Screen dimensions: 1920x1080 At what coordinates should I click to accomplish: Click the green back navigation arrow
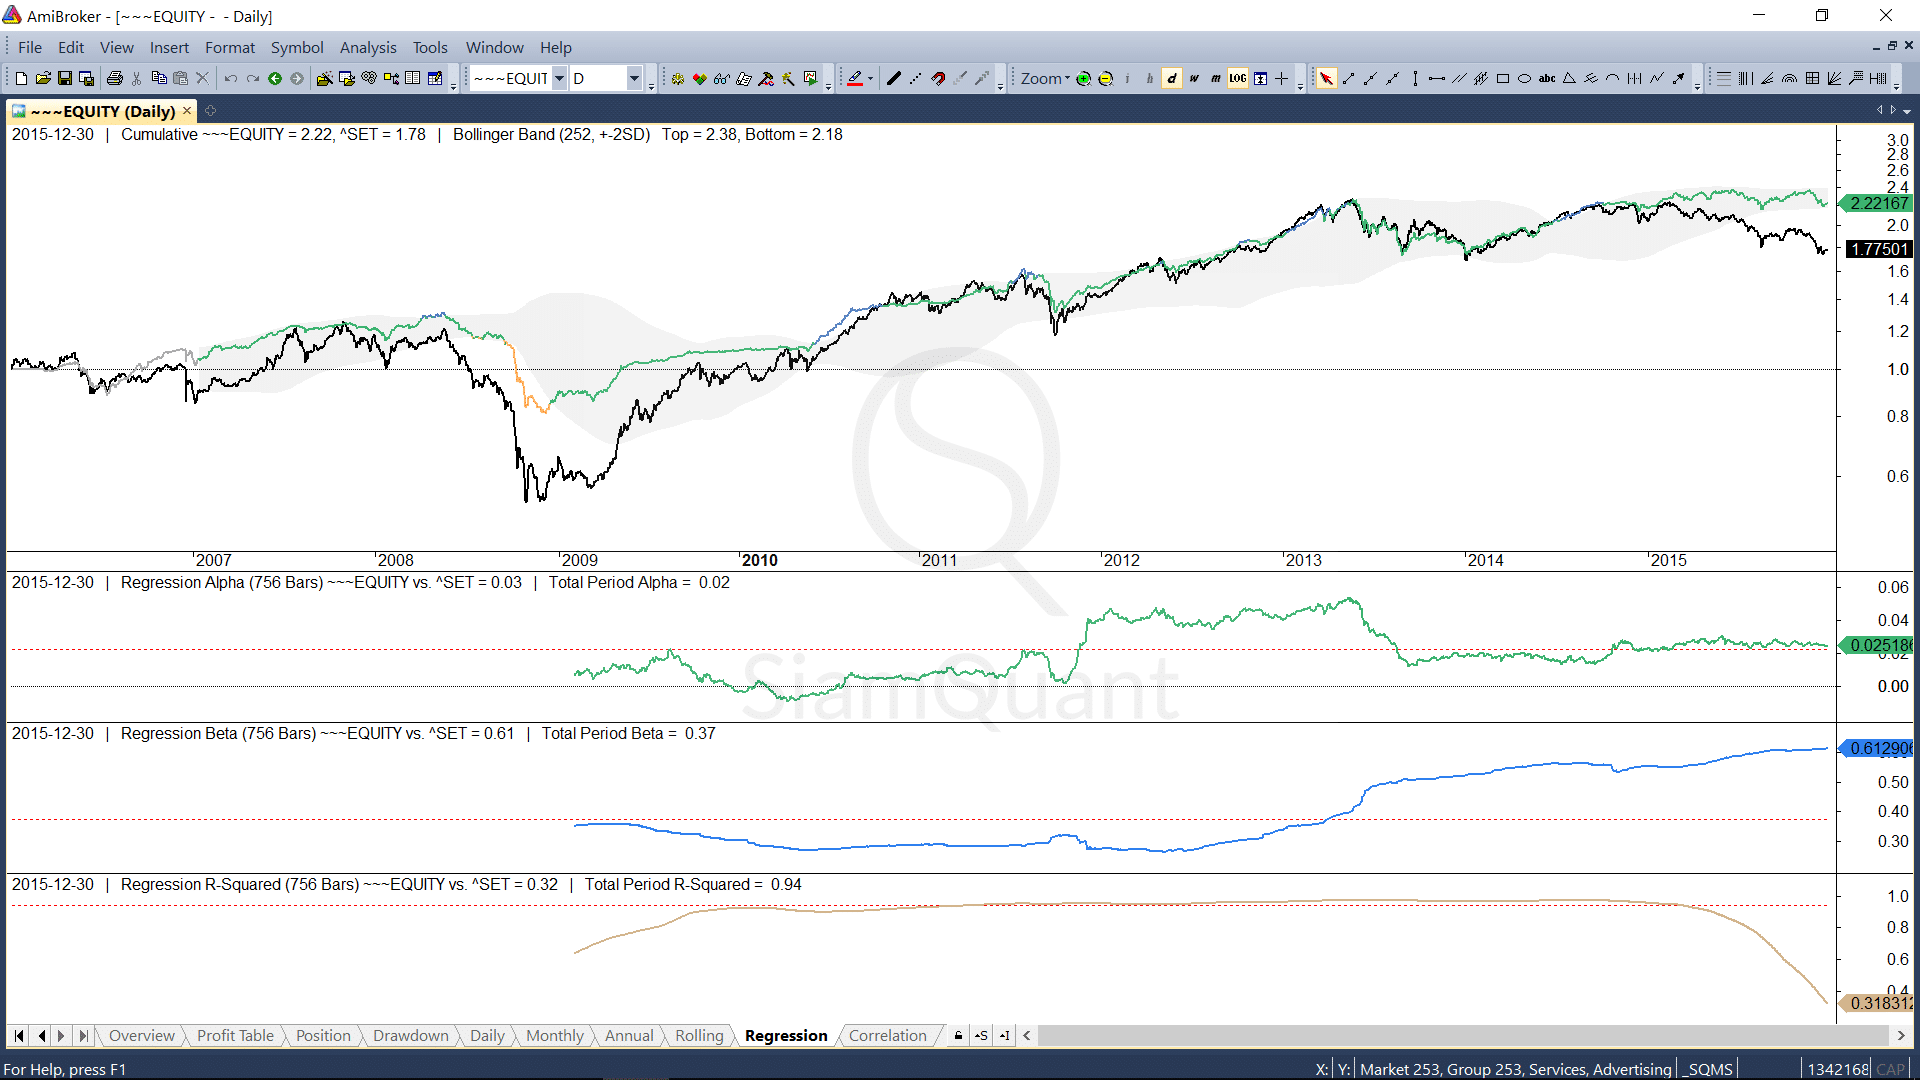pyautogui.click(x=275, y=79)
